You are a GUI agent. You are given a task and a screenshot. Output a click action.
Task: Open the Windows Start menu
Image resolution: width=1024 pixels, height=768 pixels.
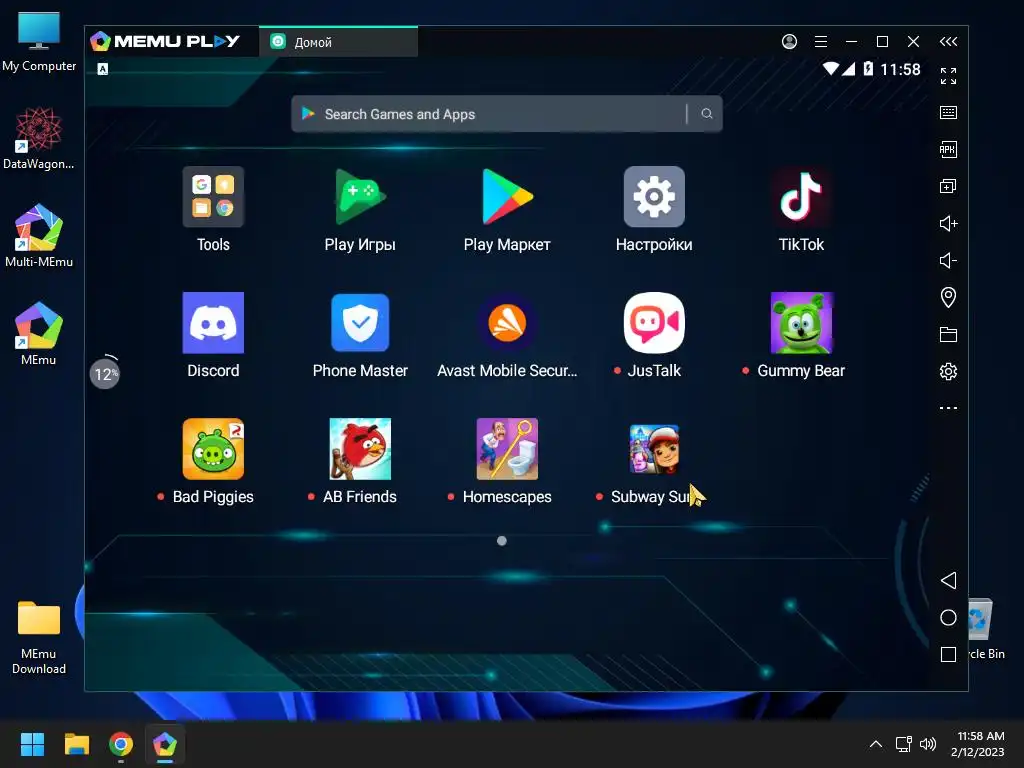[x=32, y=744]
